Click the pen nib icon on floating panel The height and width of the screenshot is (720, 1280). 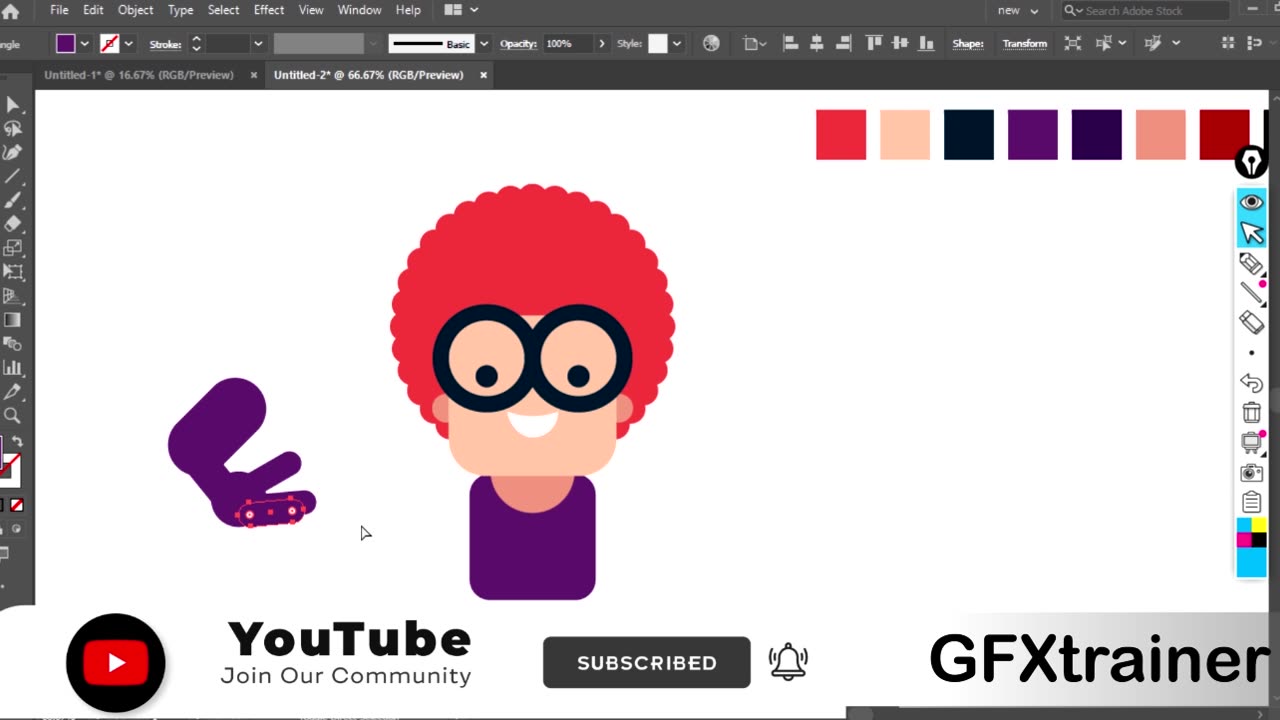coord(1251,162)
